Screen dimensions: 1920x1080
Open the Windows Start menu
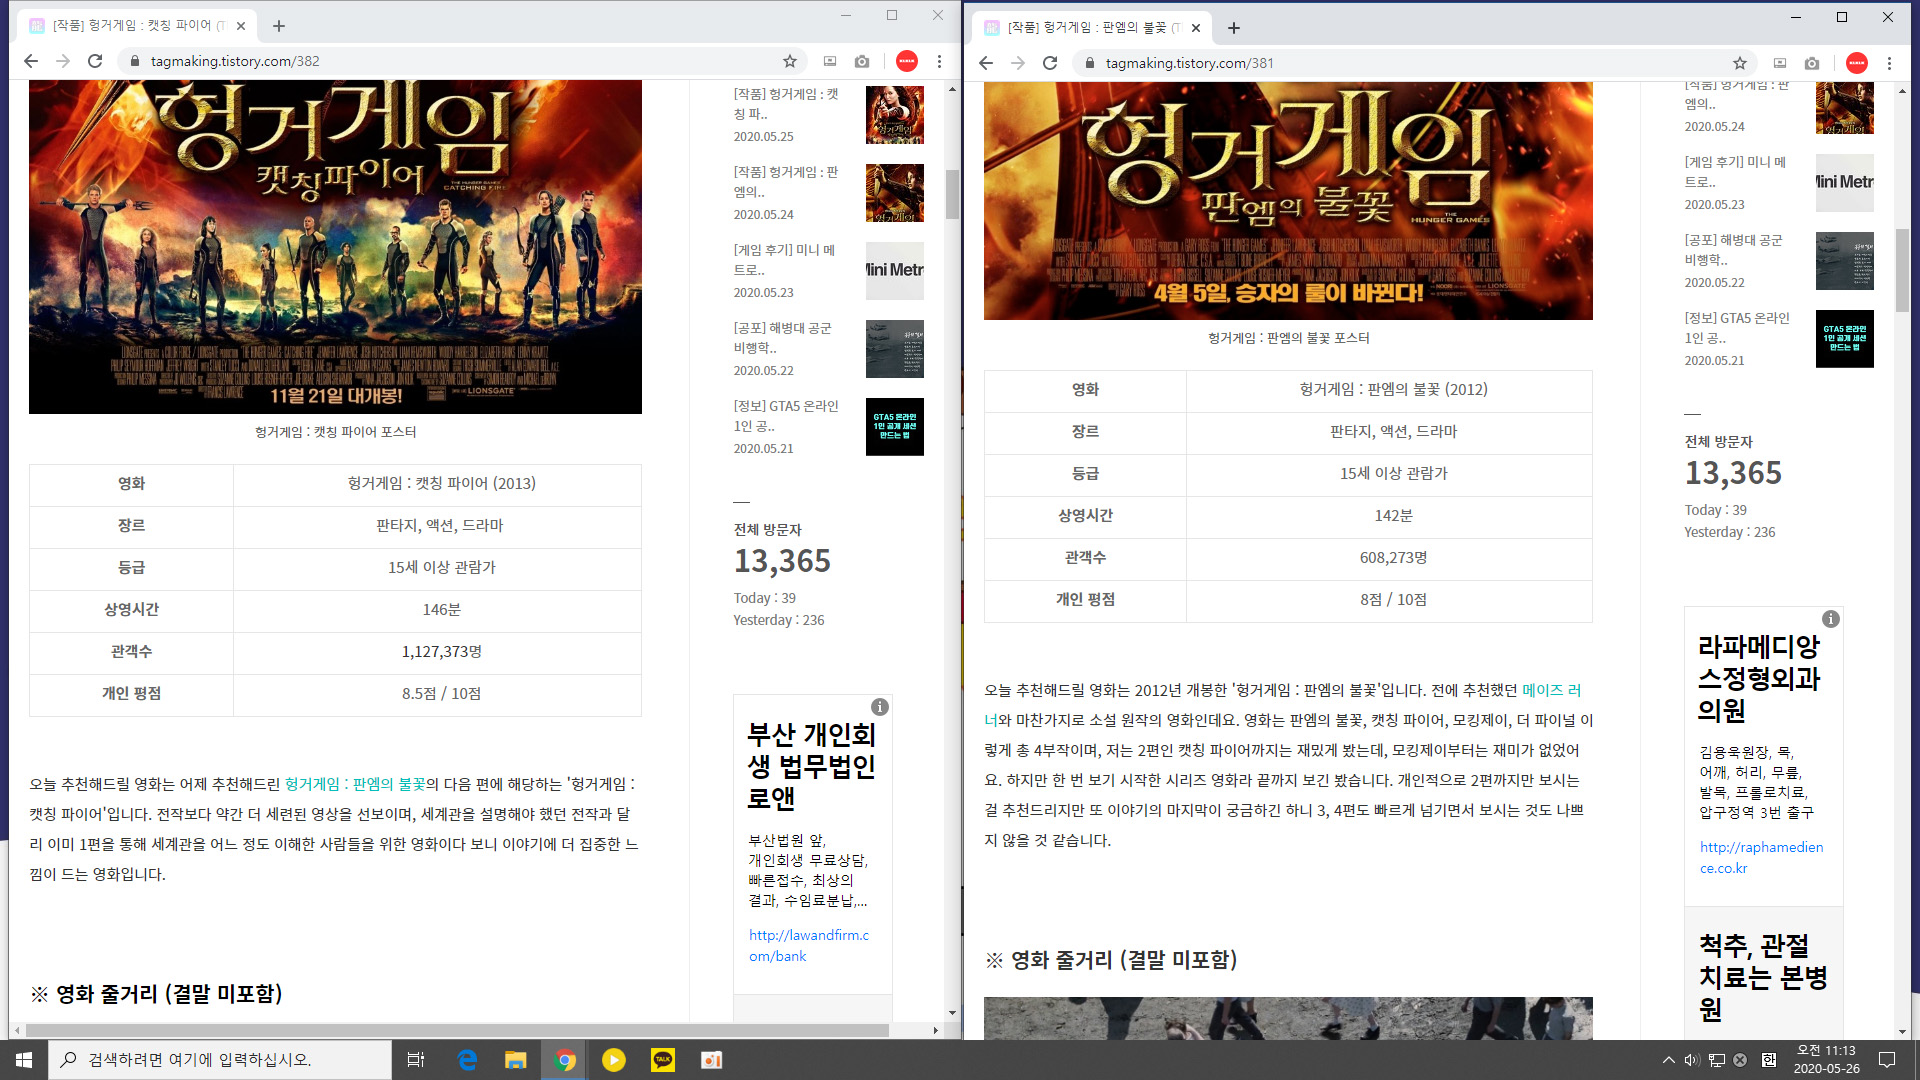click(24, 1060)
